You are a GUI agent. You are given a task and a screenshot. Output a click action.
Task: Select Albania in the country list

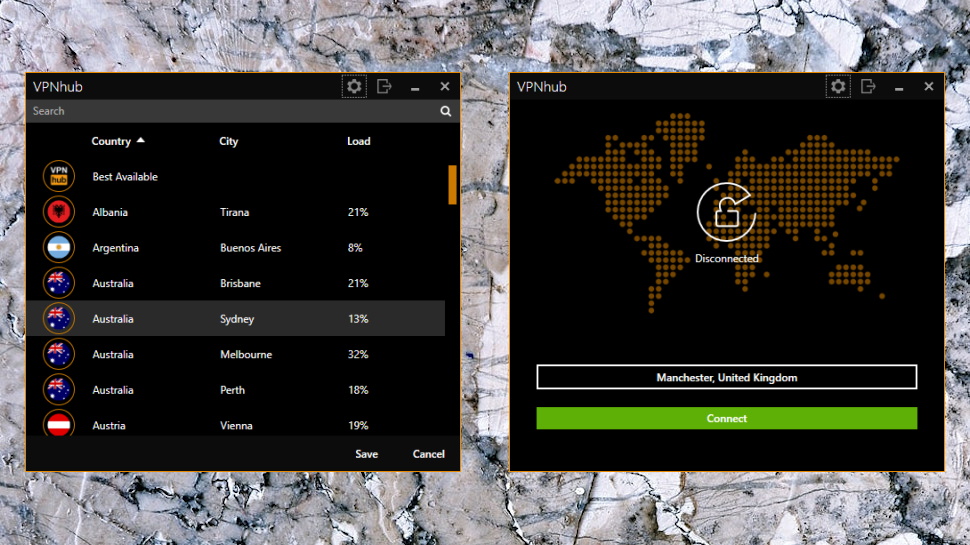[110, 212]
